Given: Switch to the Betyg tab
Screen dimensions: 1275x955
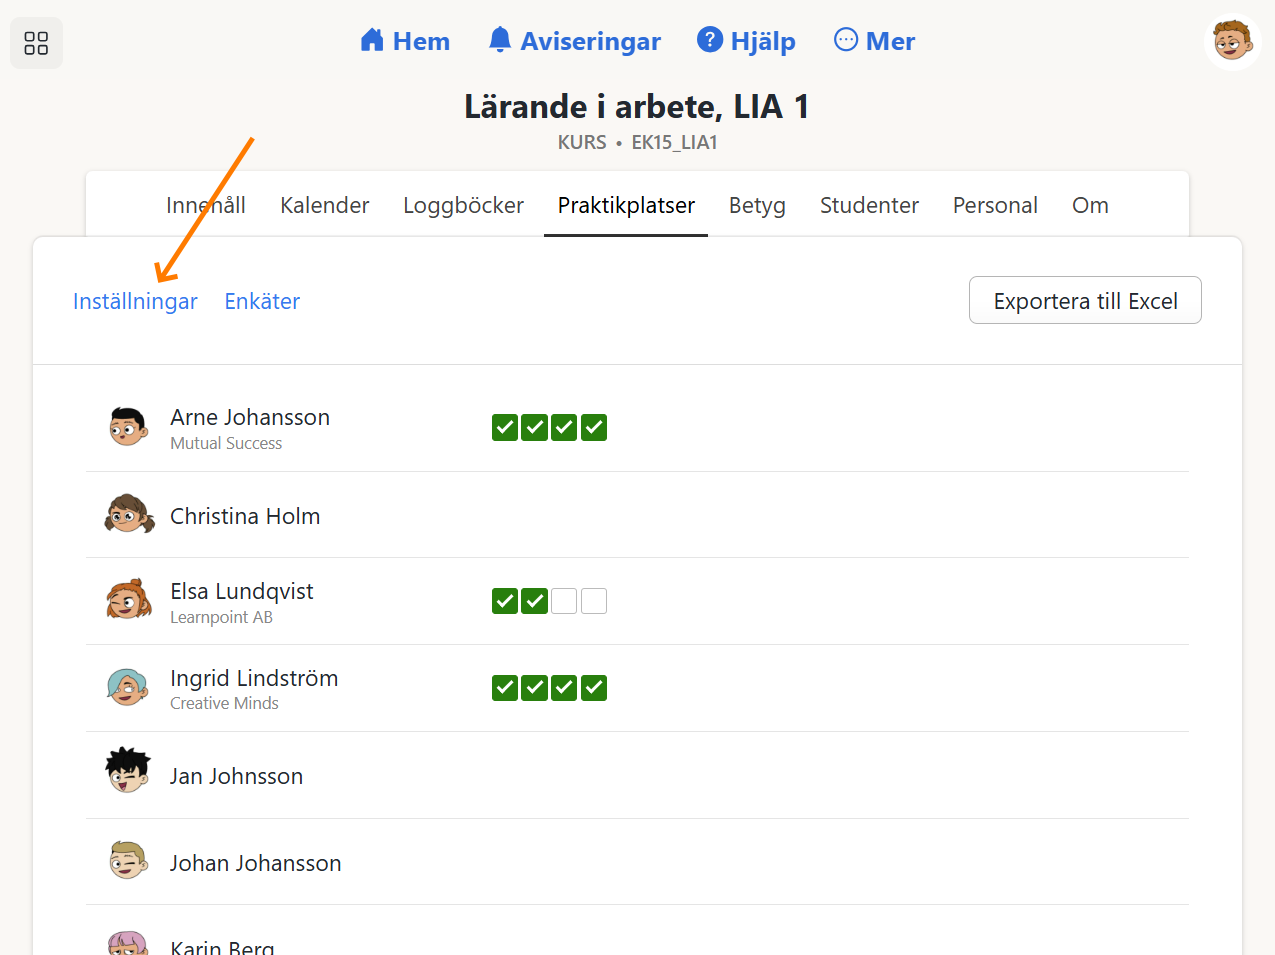Looking at the screenshot, I should (757, 205).
